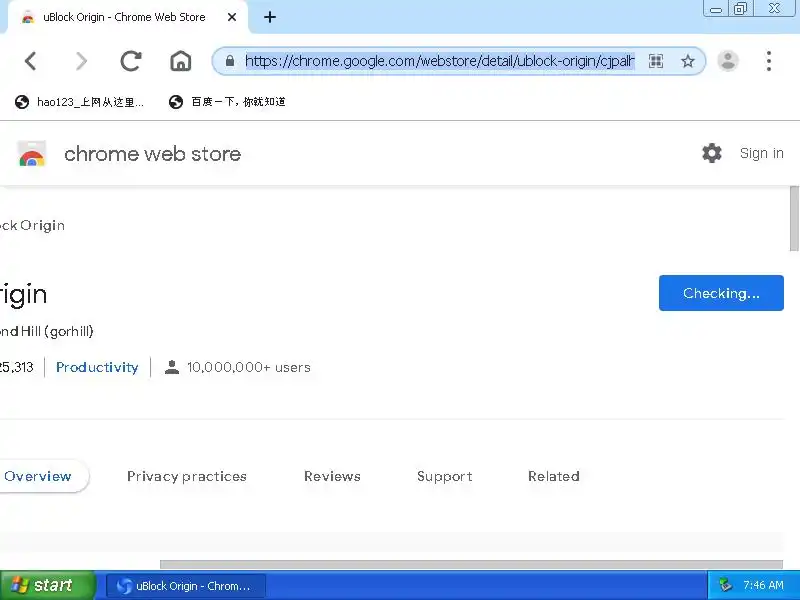This screenshot has height=600, width=800.
Task: Click the rating count 25,313
Action: 16,367
